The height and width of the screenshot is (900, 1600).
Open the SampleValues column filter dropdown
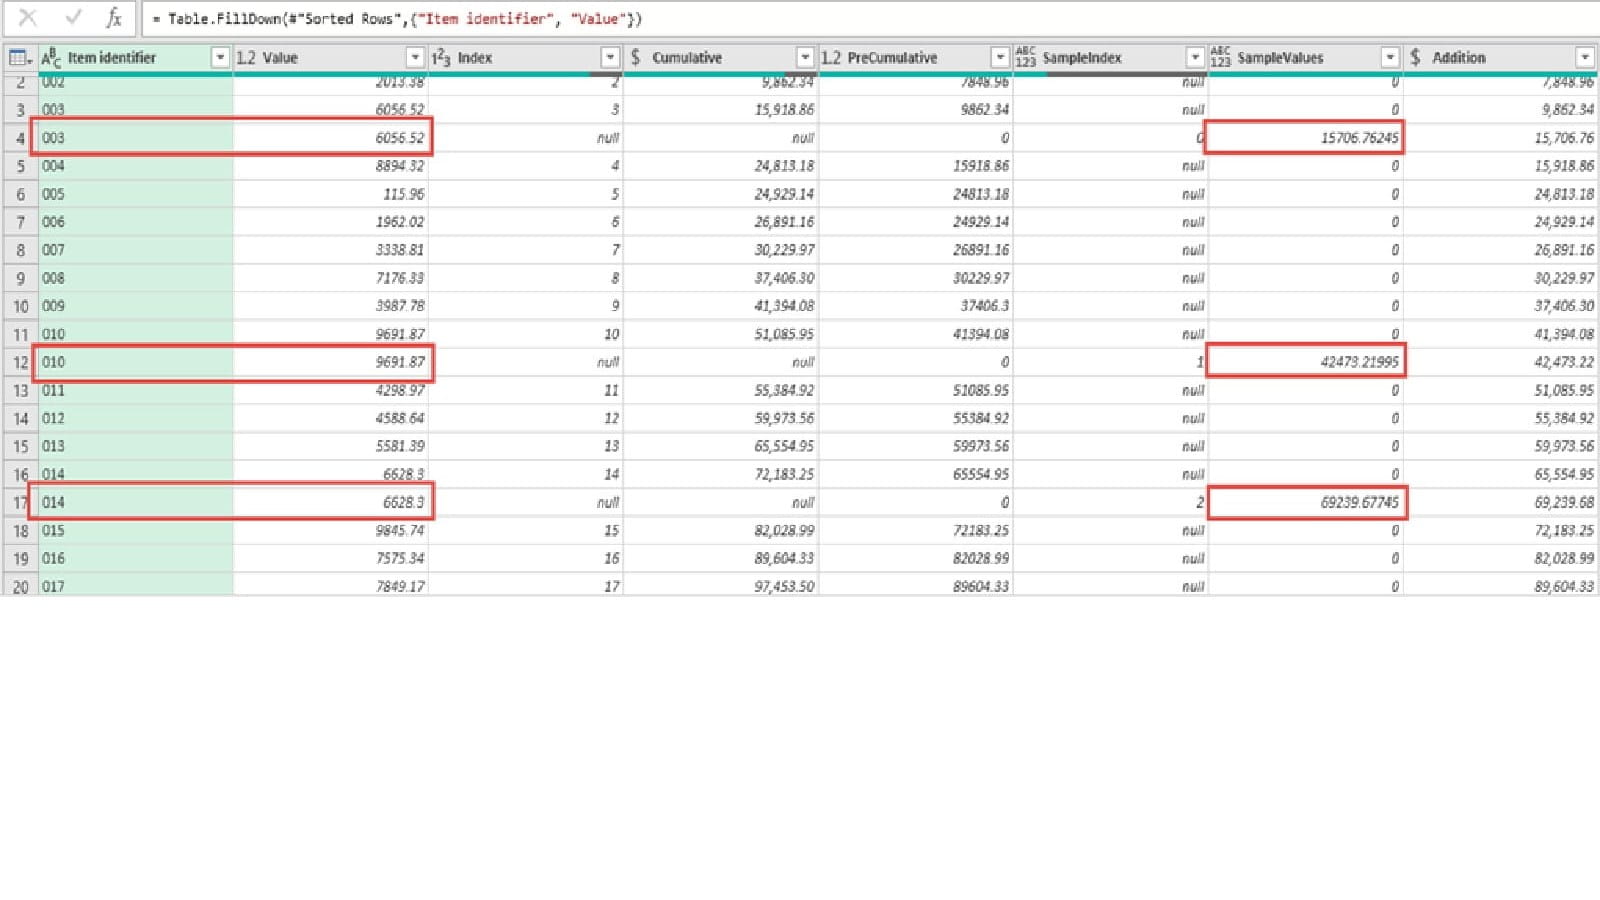tap(1389, 58)
